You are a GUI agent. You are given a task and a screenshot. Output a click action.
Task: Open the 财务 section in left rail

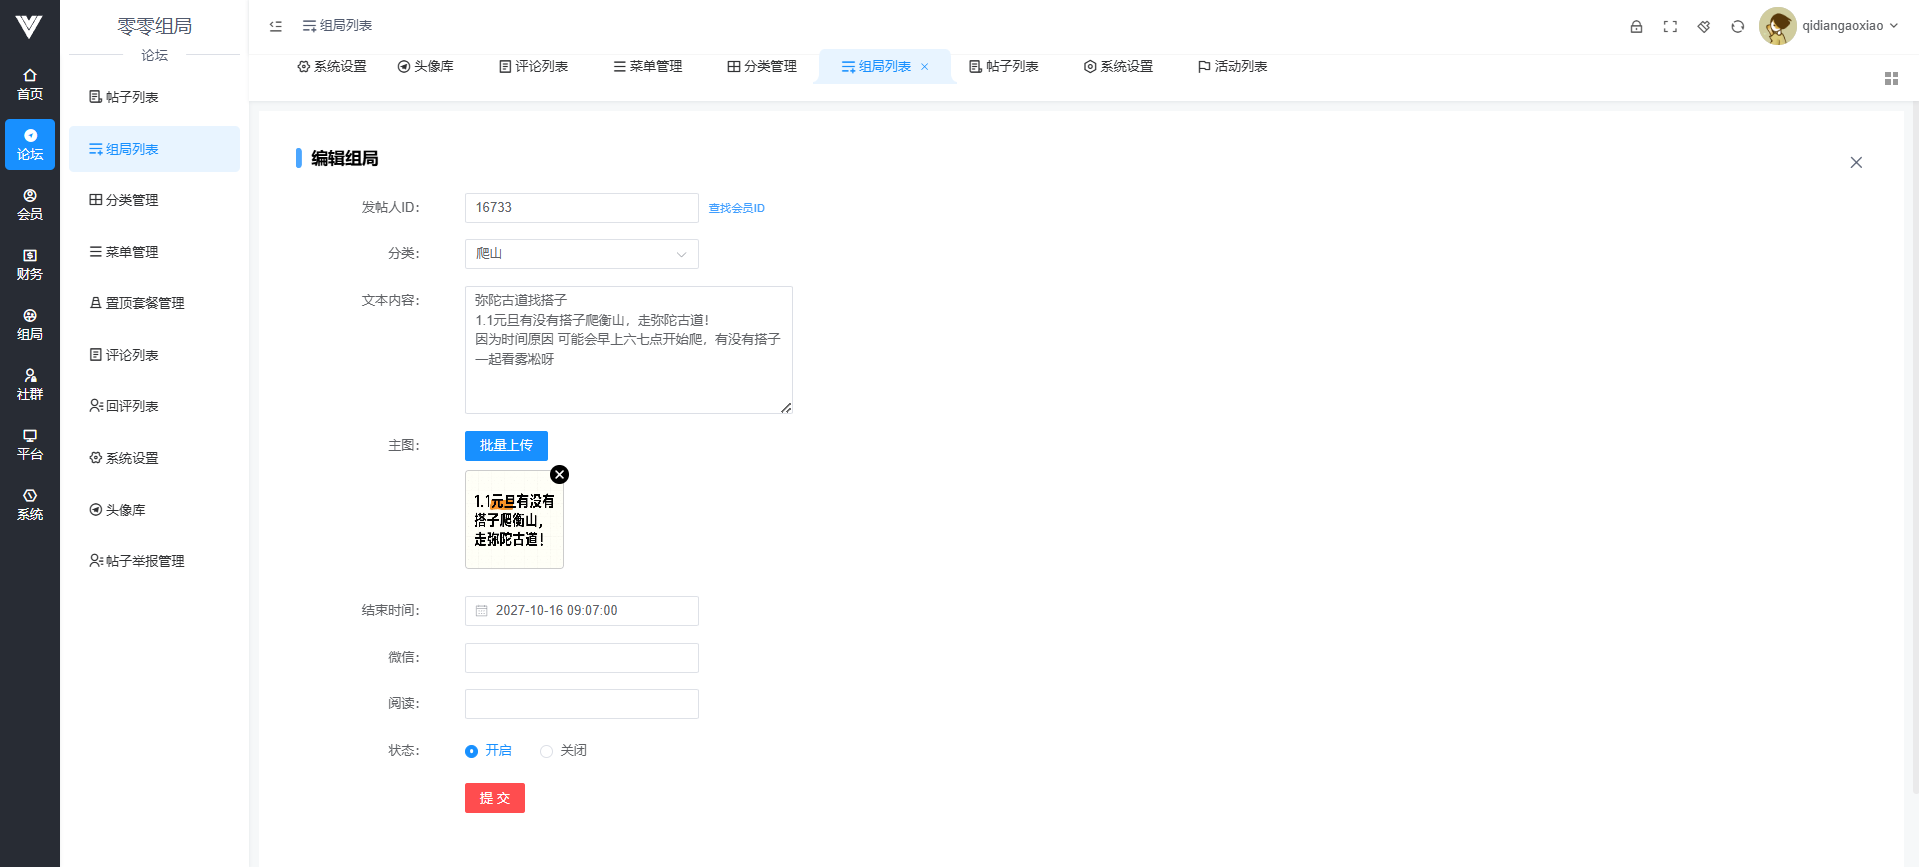tap(30, 265)
